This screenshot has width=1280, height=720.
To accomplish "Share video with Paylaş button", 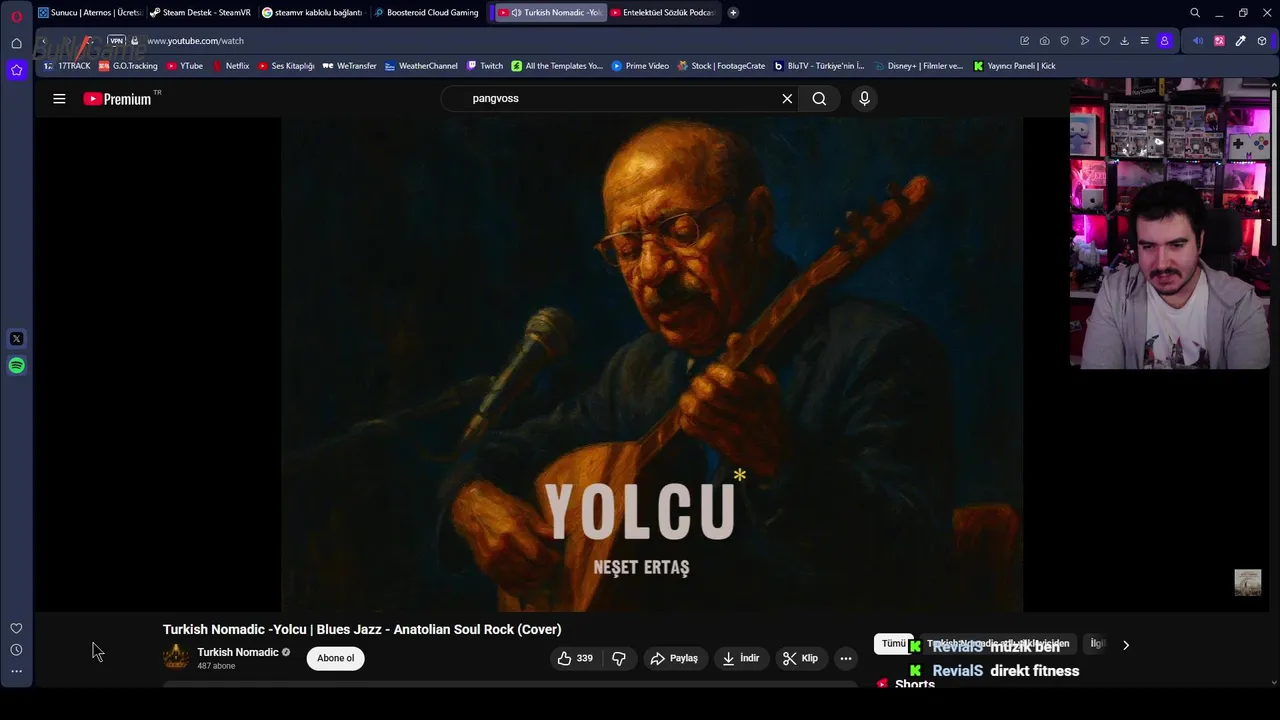I will pos(674,658).
